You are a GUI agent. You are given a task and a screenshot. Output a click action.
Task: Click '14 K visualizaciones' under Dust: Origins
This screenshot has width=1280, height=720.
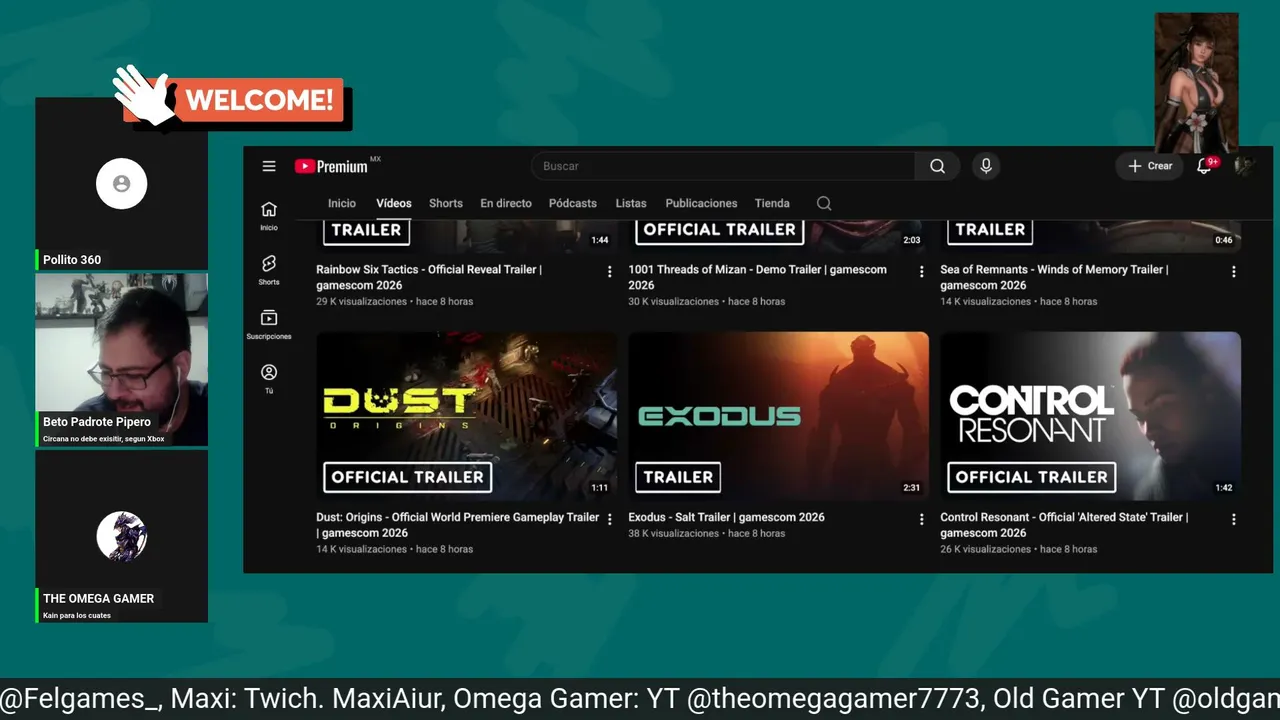tap(361, 549)
